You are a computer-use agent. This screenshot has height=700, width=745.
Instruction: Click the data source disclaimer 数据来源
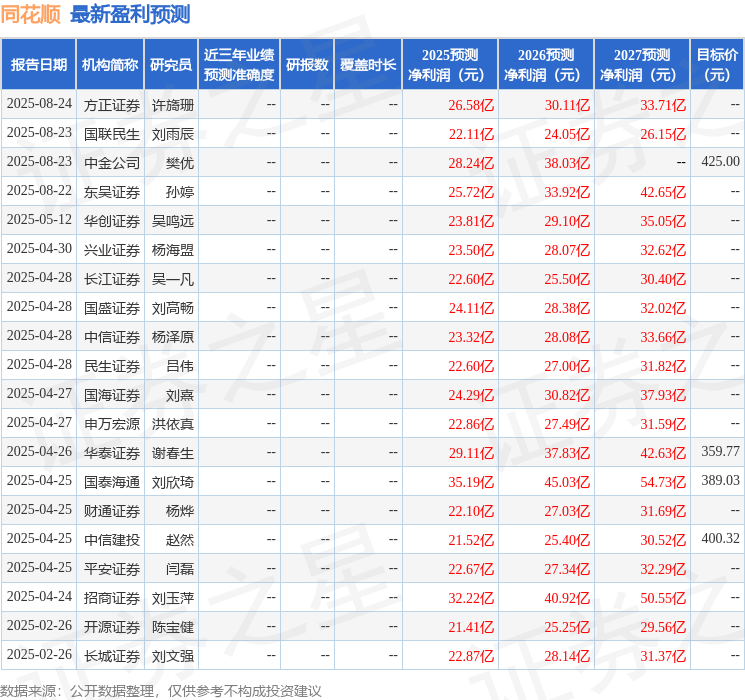click(x=161, y=690)
